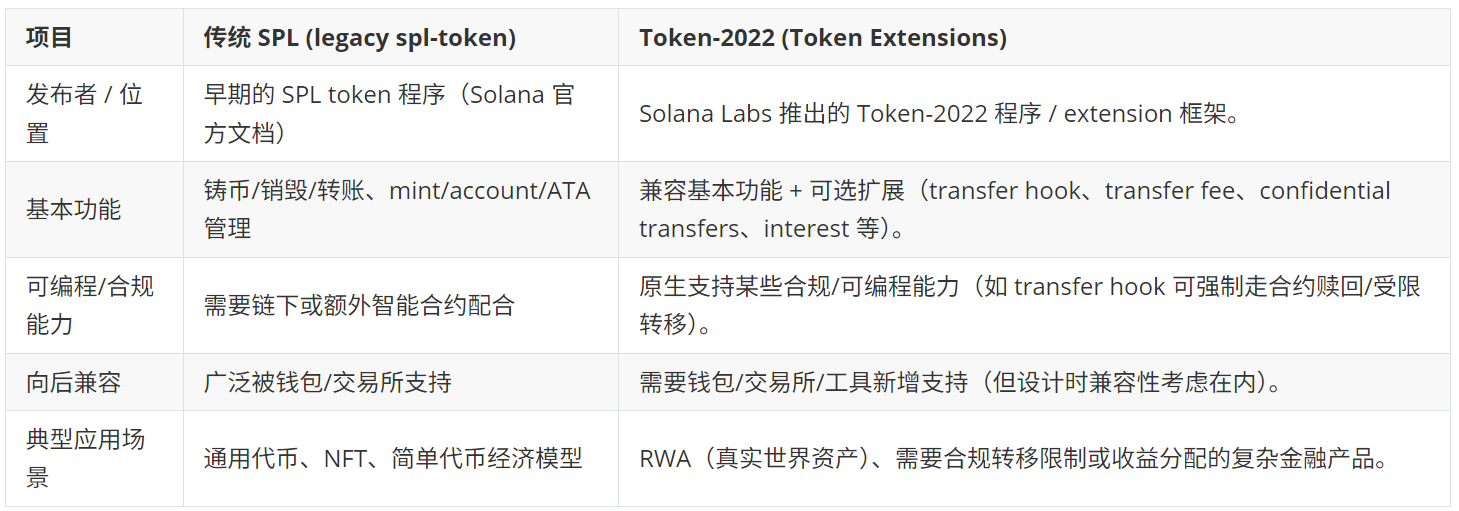Select the 典型应用场景 row label
The width and height of the screenshot is (1459, 511).
[85, 458]
